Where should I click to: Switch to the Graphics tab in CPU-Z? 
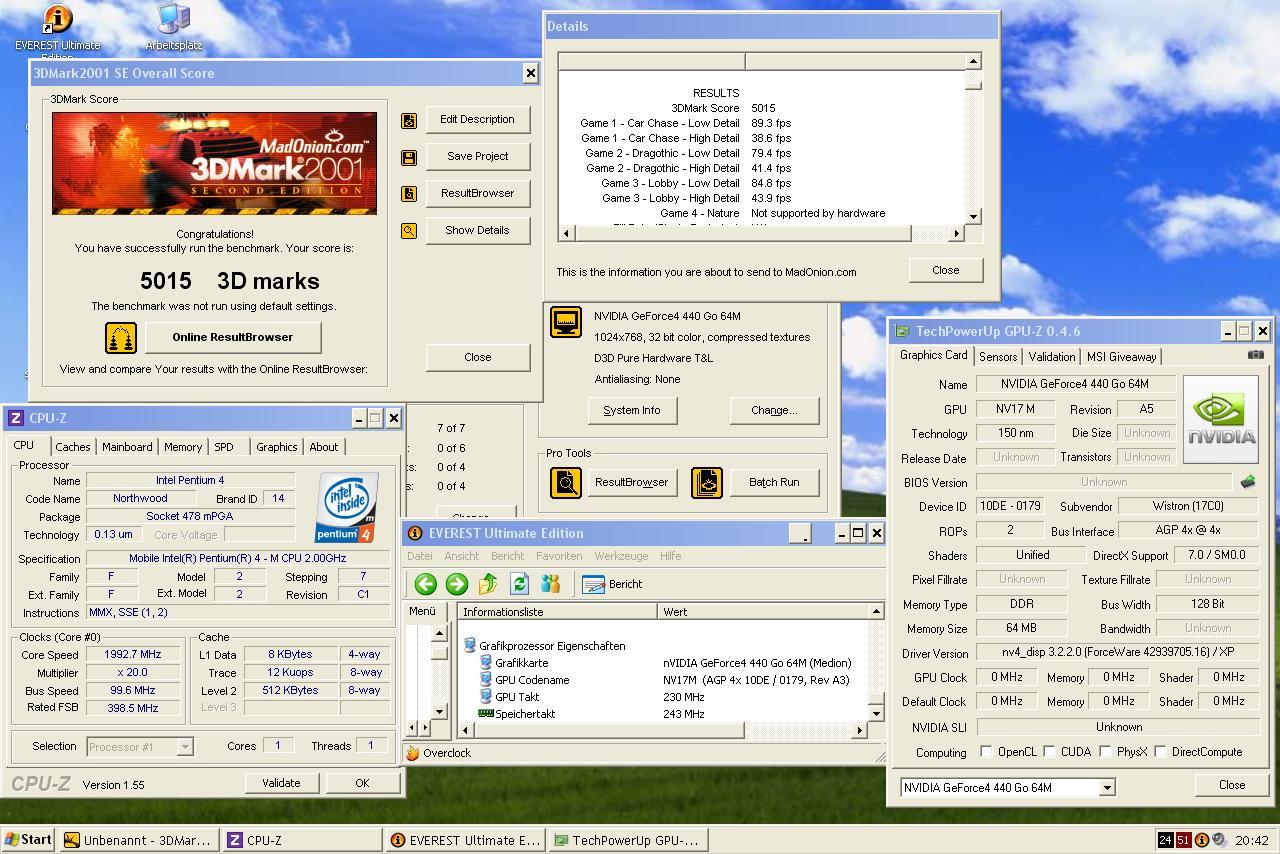(276, 447)
